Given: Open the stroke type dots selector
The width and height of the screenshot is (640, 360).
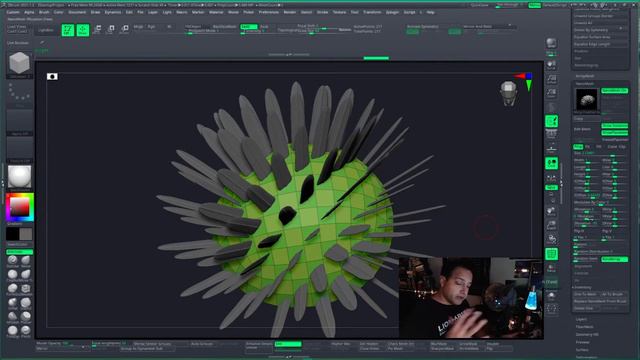Looking at the screenshot, I should point(19,93).
